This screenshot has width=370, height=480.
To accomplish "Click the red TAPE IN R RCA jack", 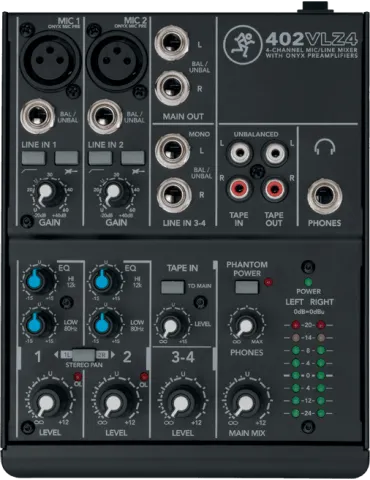I will (239, 189).
